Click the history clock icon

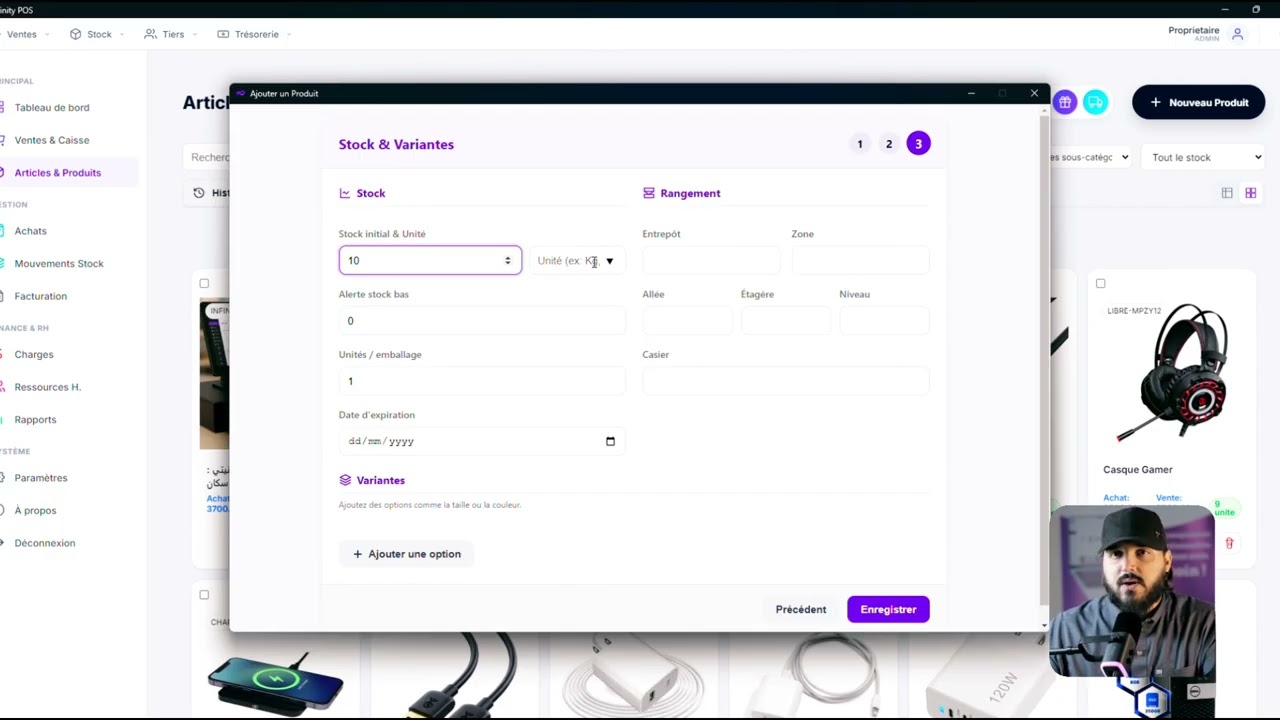pos(199,193)
